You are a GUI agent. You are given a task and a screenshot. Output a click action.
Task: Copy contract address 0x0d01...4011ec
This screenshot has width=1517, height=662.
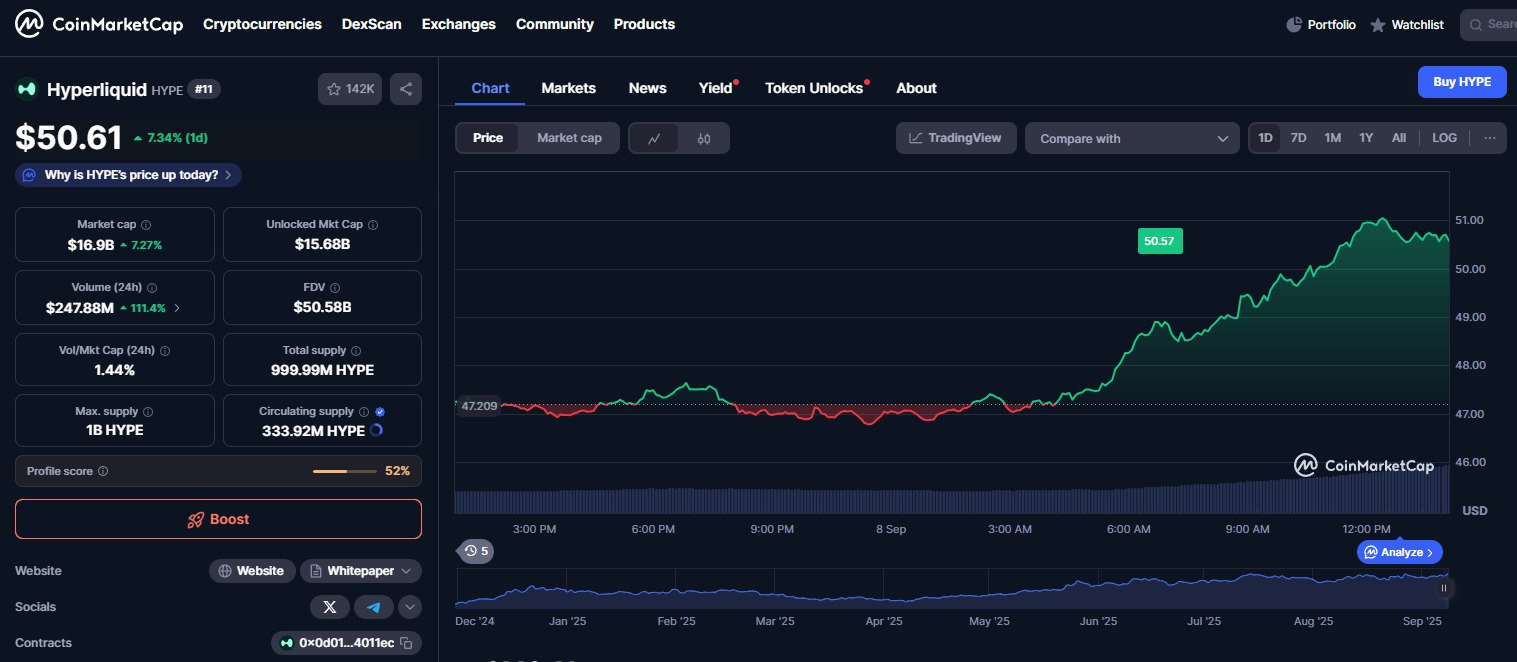(406, 643)
